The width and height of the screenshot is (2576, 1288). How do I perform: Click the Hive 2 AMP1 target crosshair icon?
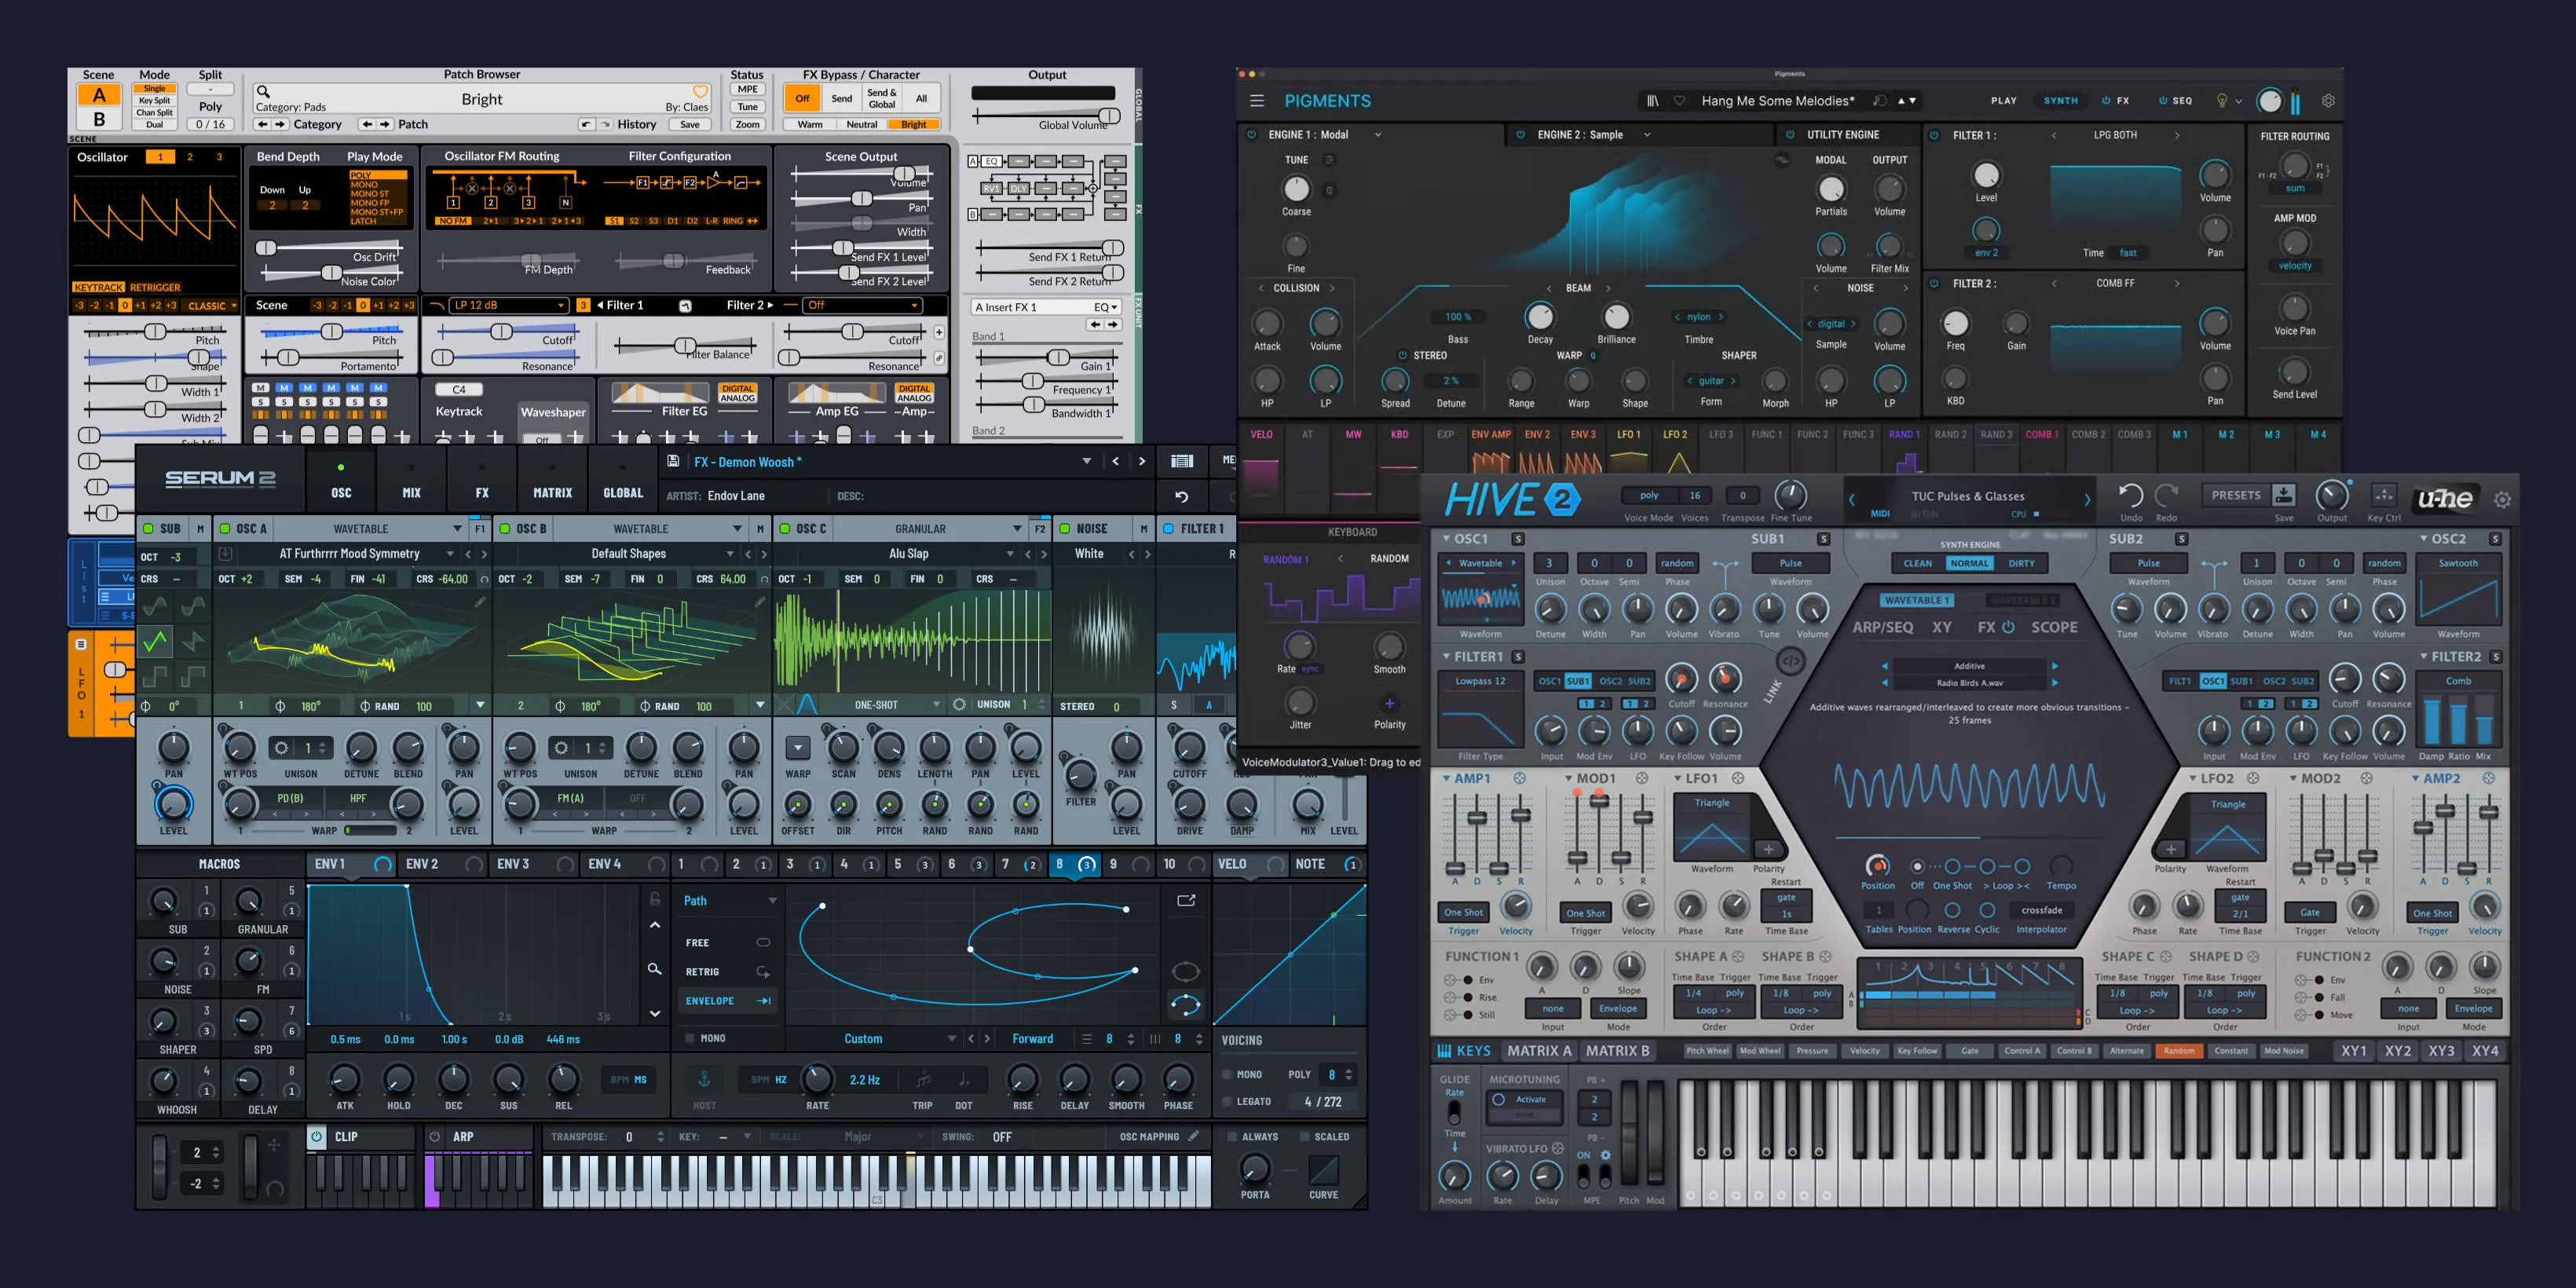1520,778
